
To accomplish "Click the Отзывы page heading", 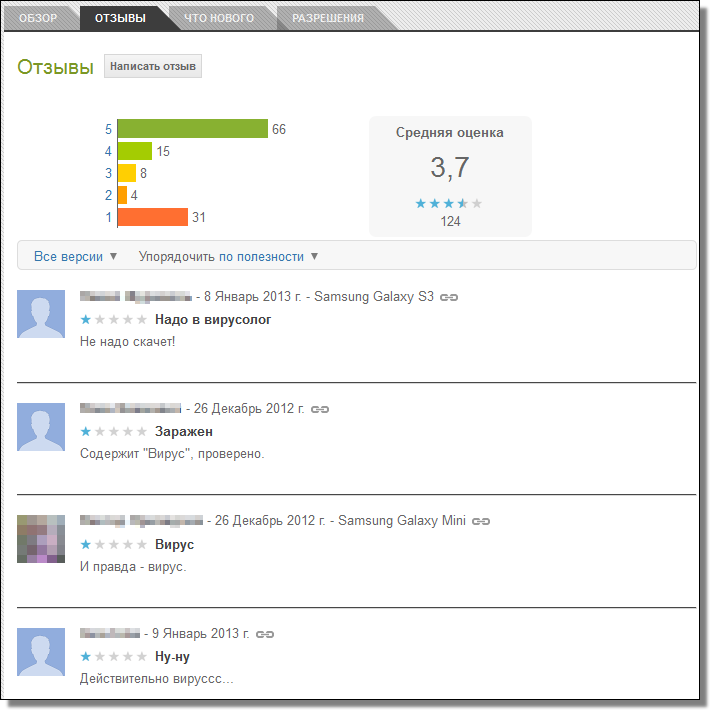I will click(55, 67).
